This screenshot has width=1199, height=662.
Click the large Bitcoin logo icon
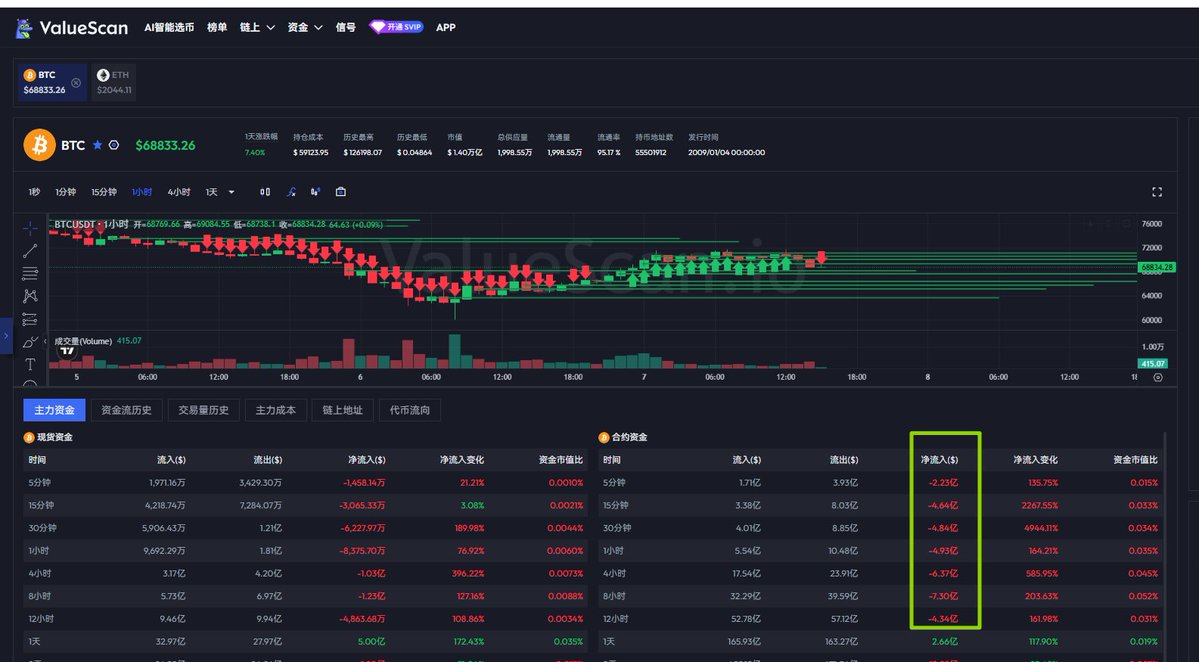(x=39, y=144)
